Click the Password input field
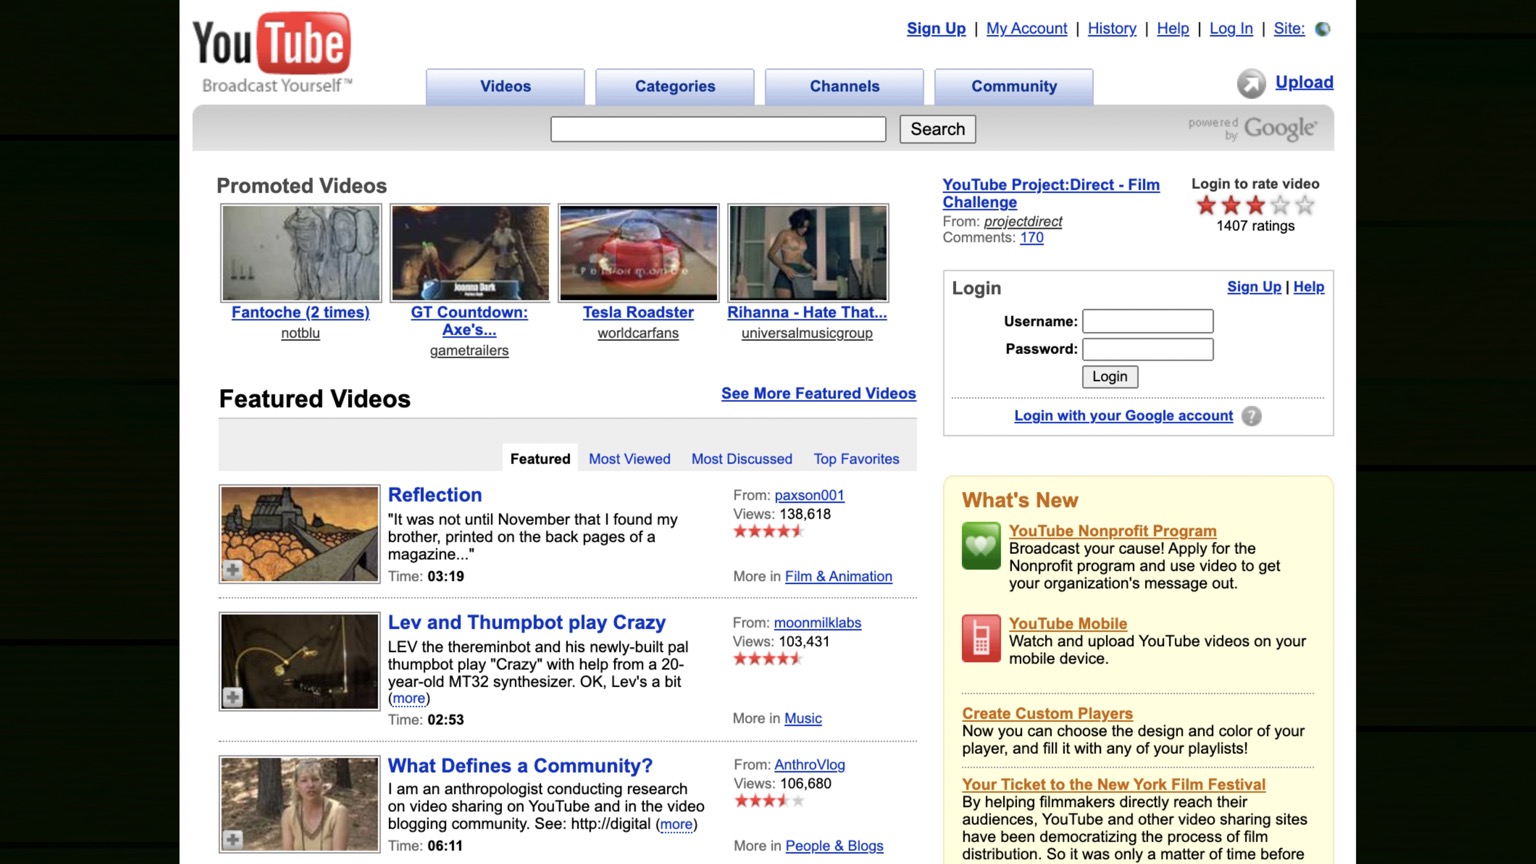 tap(1148, 349)
